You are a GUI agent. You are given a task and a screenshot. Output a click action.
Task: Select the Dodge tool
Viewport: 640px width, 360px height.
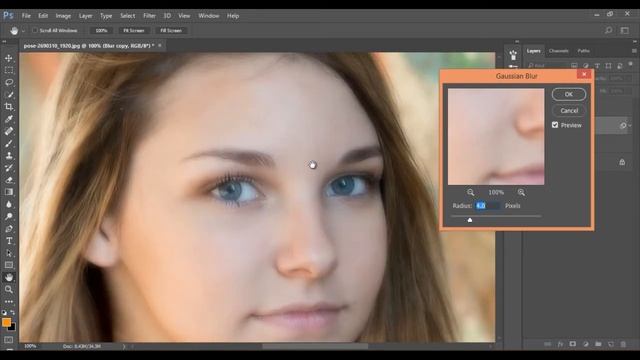(x=9, y=216)
